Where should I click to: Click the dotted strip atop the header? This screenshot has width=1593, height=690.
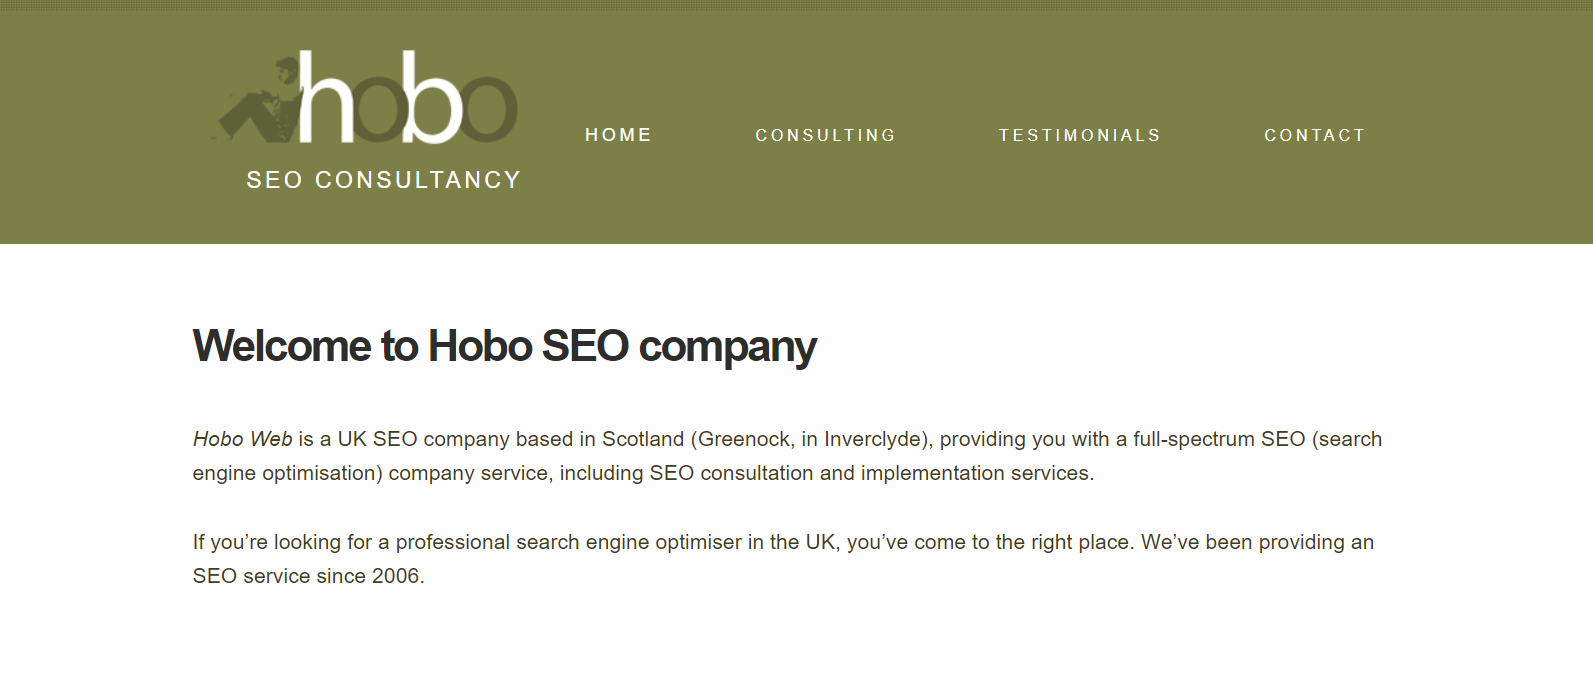click(796, 5)
